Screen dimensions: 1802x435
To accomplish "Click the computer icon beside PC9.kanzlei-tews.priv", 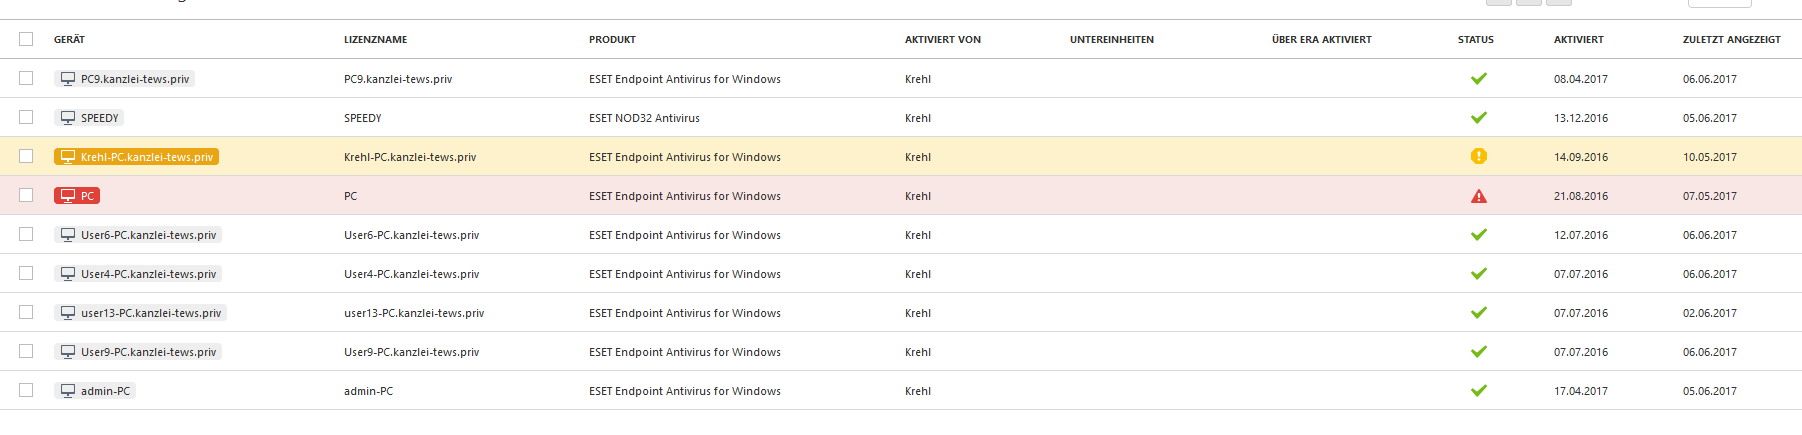I will 68,79.
